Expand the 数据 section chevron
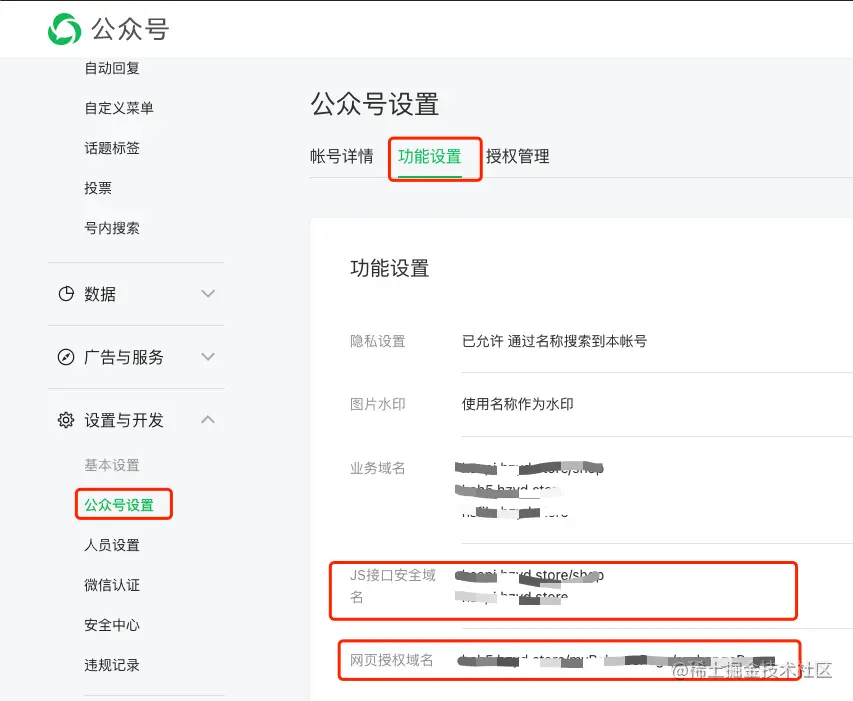The image size is (853, 701). coord(208,294)
